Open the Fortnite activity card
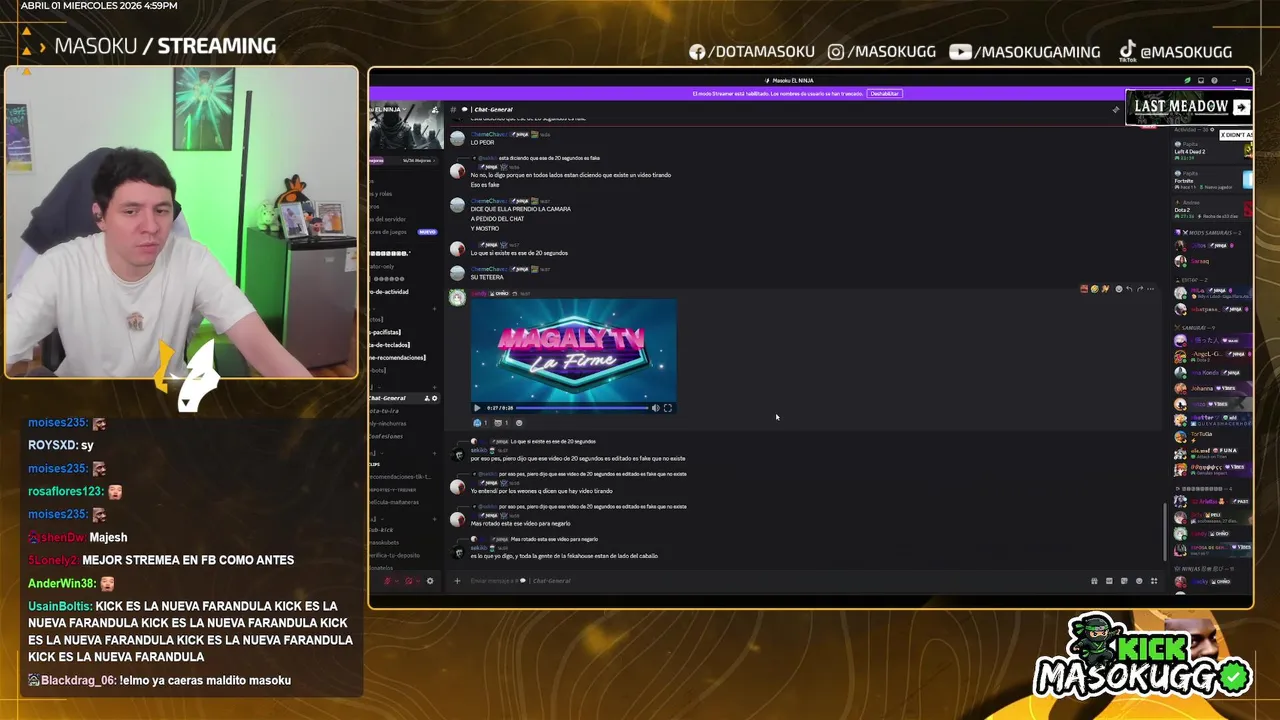The image size is (1280, 720). [1212, 179]
